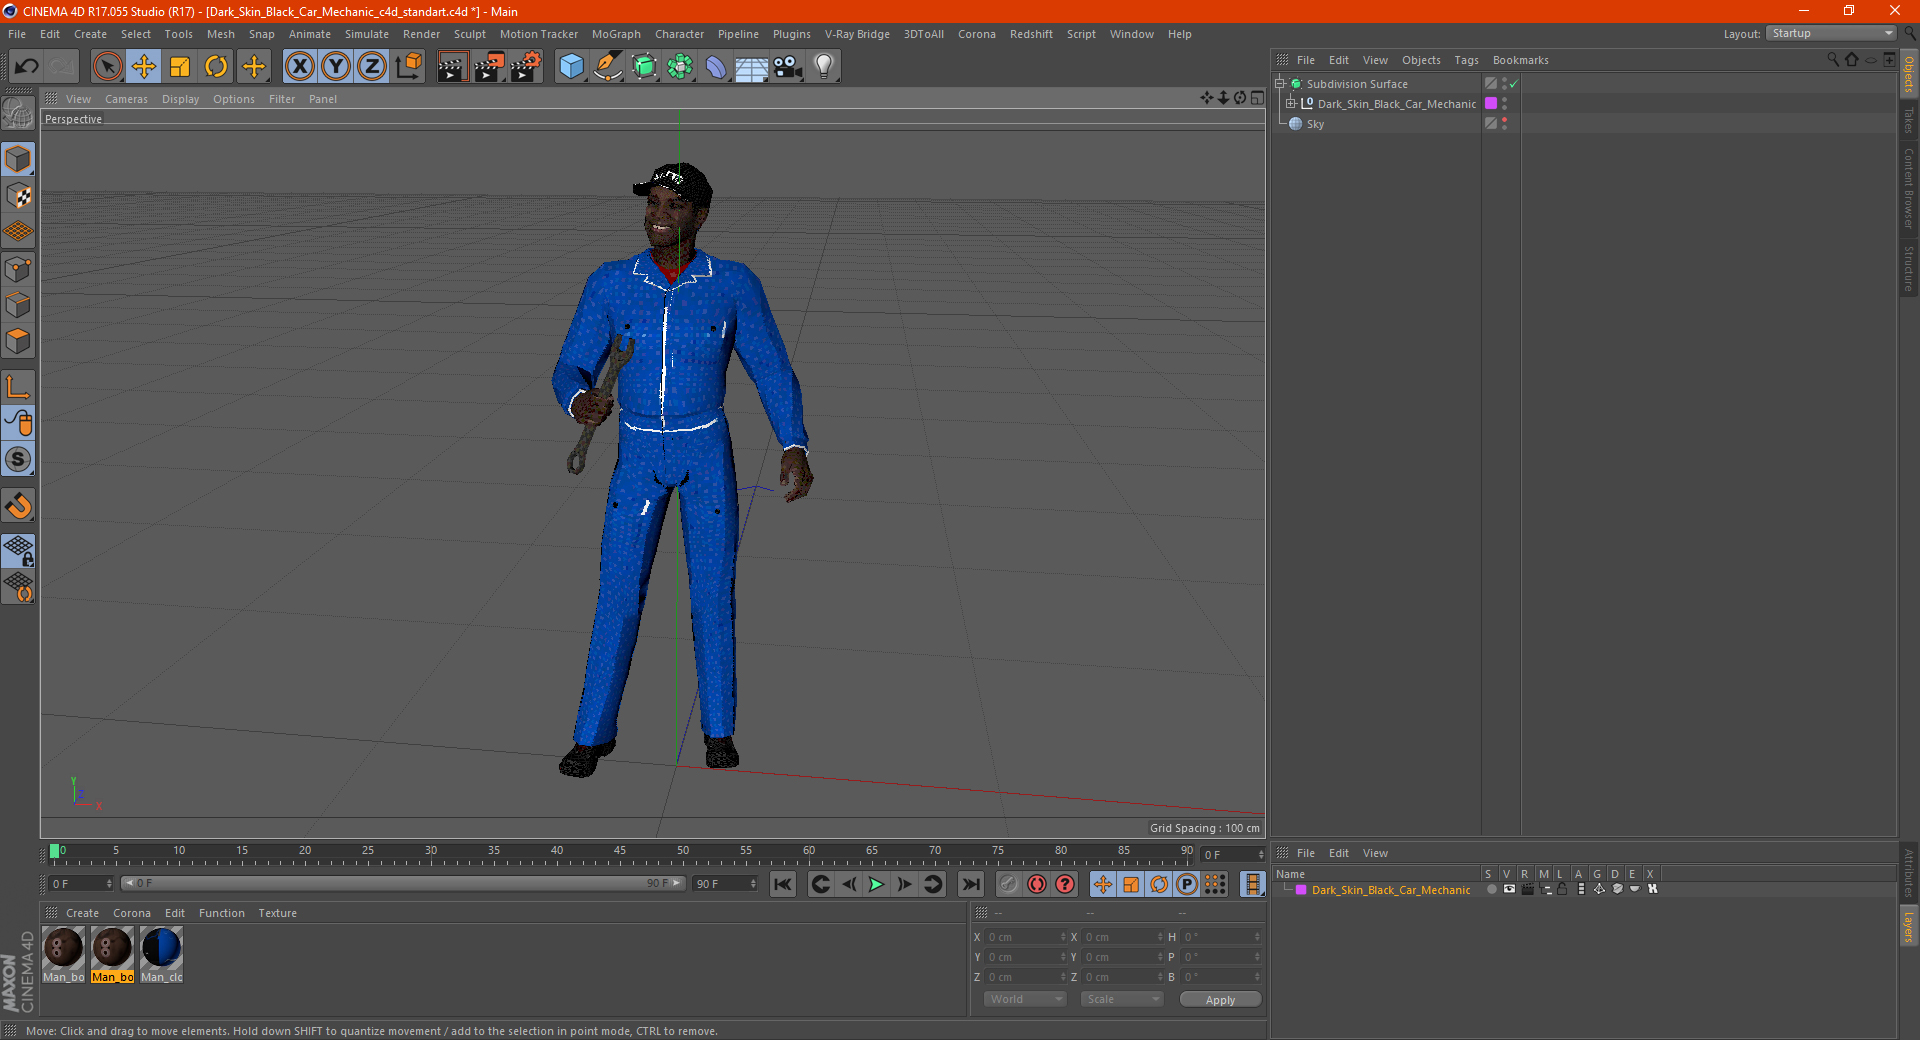Viewport: 1920px width, 1040px height.
Task: Toggle Autokeying button
Action: pos(1037,884)
